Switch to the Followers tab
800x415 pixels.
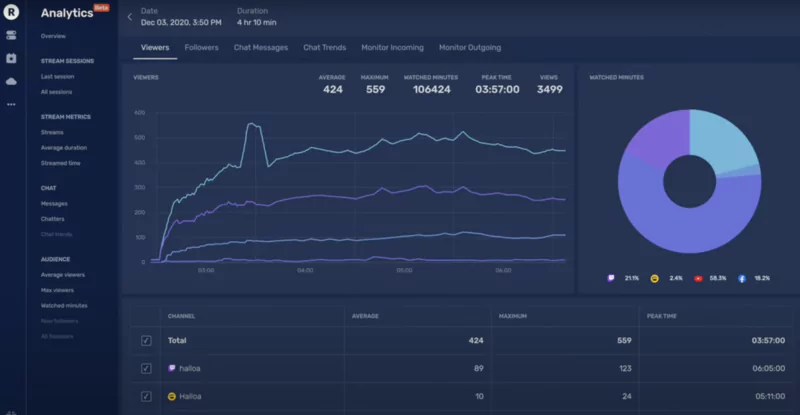(x=202, y=47)
